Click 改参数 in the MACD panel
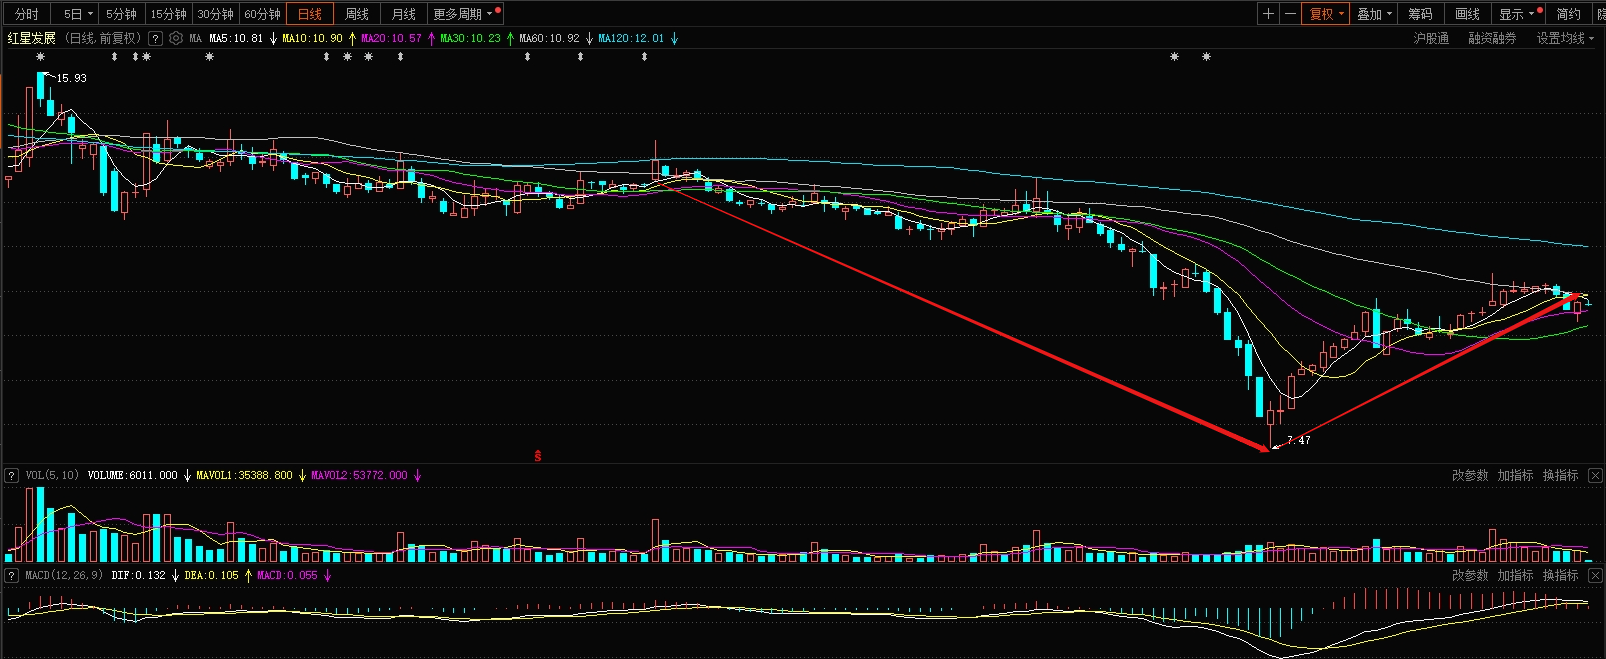This screenshot has height=659, width=1606. click(1470, 575)
